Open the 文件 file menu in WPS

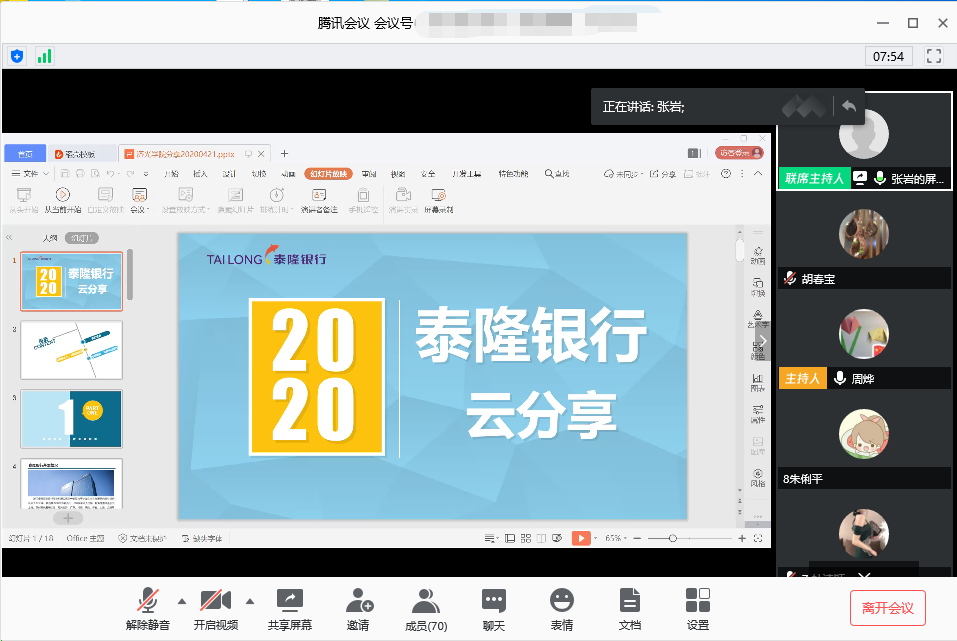30,174
